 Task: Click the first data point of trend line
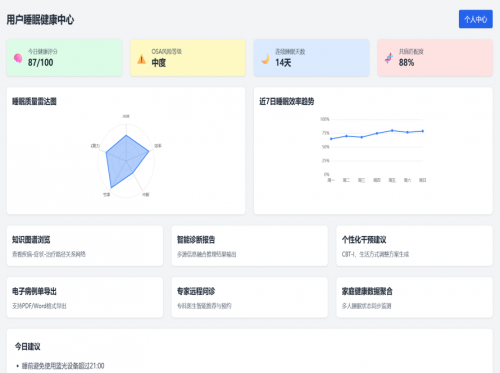coord(331,139)
